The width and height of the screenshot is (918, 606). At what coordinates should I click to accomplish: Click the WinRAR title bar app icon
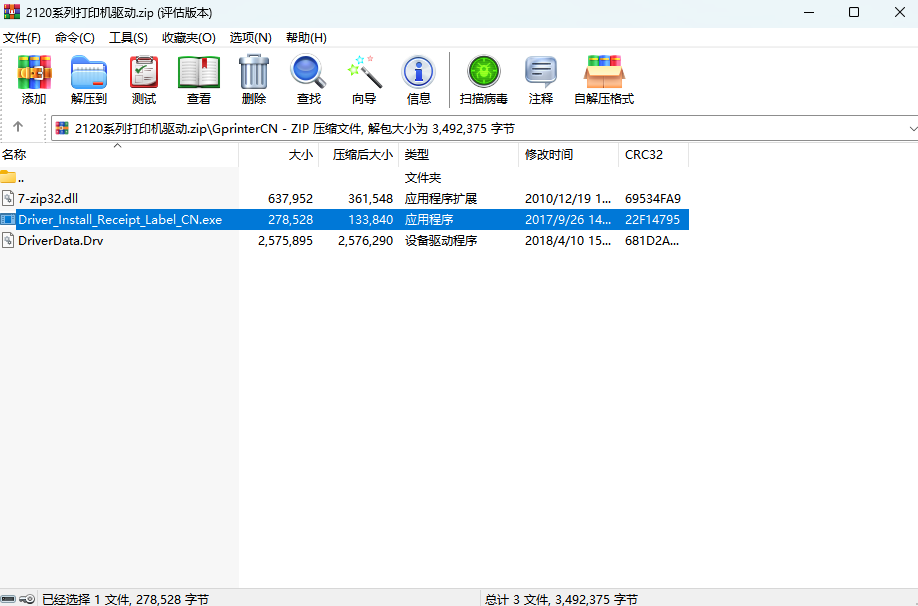[x=12, y=12]
